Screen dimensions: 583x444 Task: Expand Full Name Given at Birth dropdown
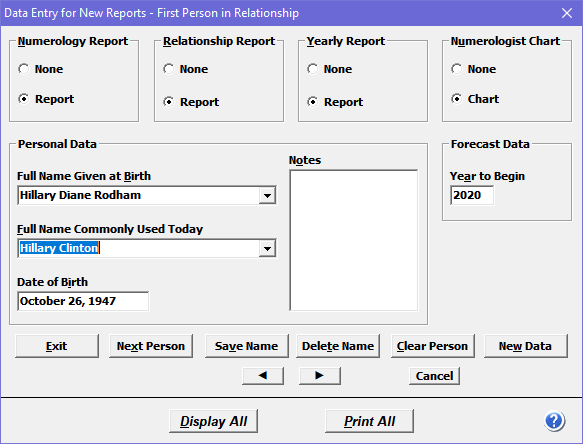267,196
